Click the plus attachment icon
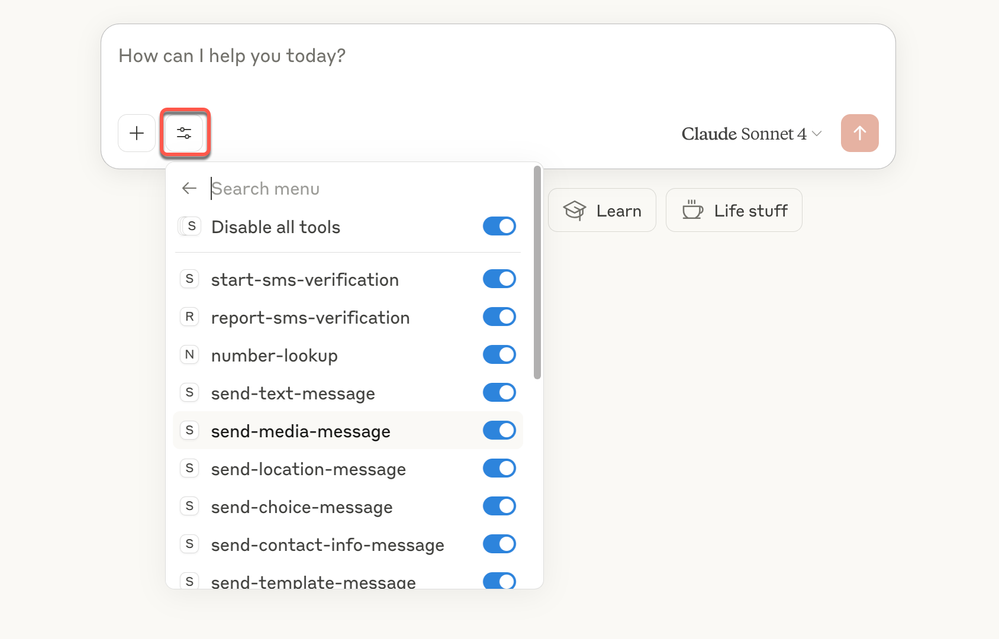The height and width of the screenshot is (639, 999). (137, 133)
